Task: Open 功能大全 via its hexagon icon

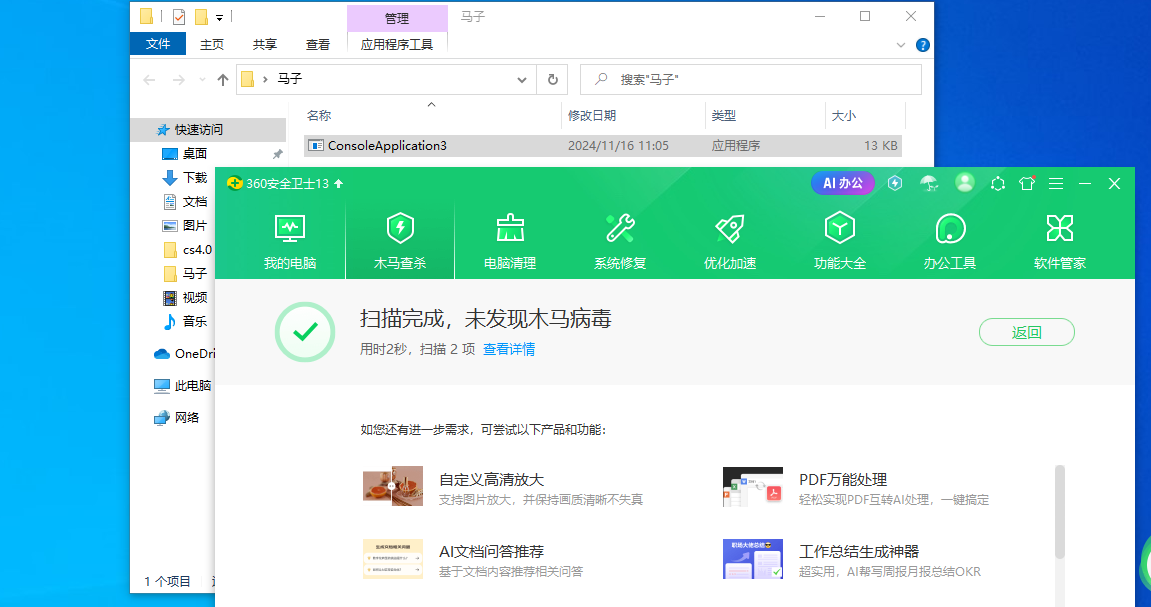Action: 839,228
